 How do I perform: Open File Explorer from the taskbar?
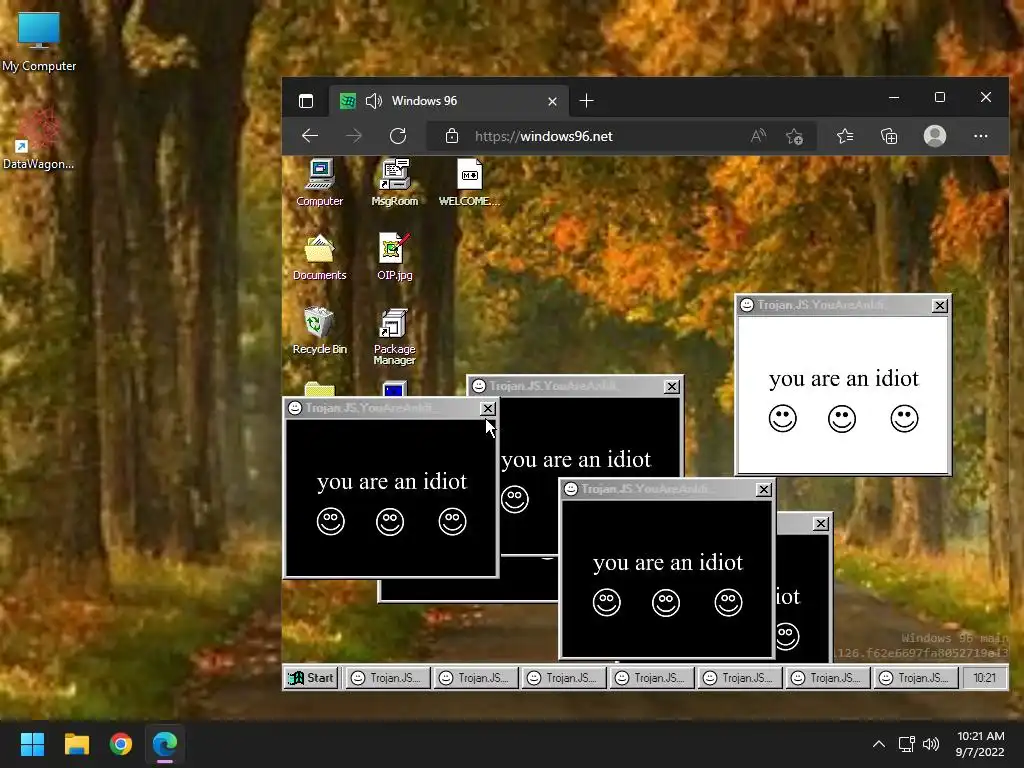pyautogui.click(x=76, y=744)
